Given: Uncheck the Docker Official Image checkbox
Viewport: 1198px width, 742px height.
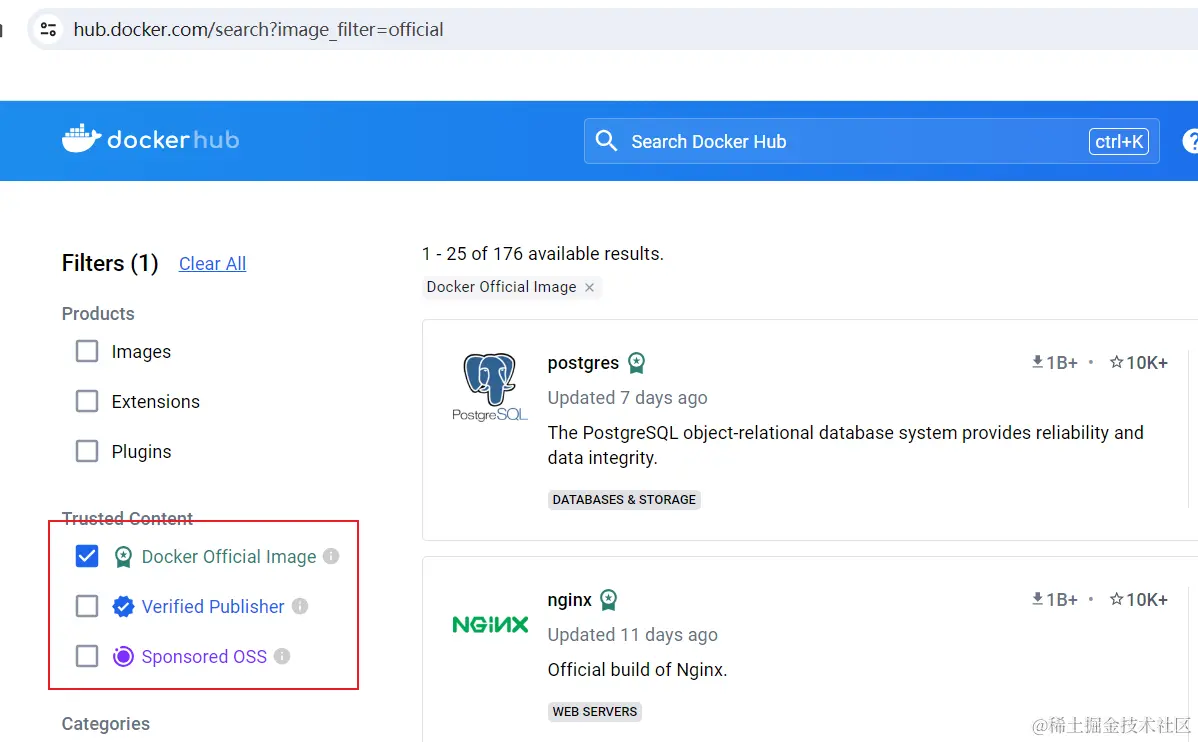Looking at the screenshot, I should [x=87, y=556].
